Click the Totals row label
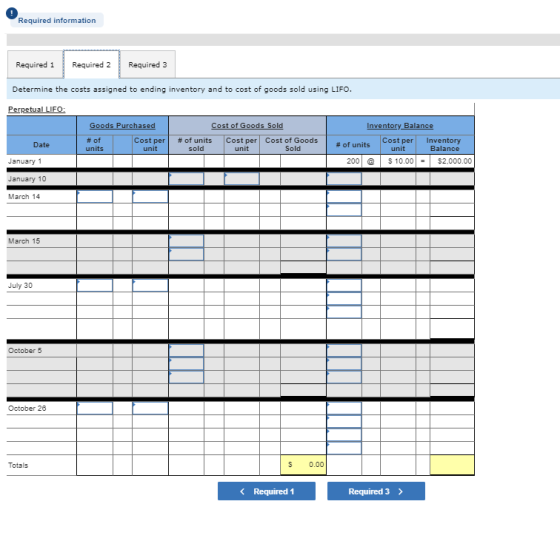This screenshot has width=560, height=541. (x=18, y=465)
